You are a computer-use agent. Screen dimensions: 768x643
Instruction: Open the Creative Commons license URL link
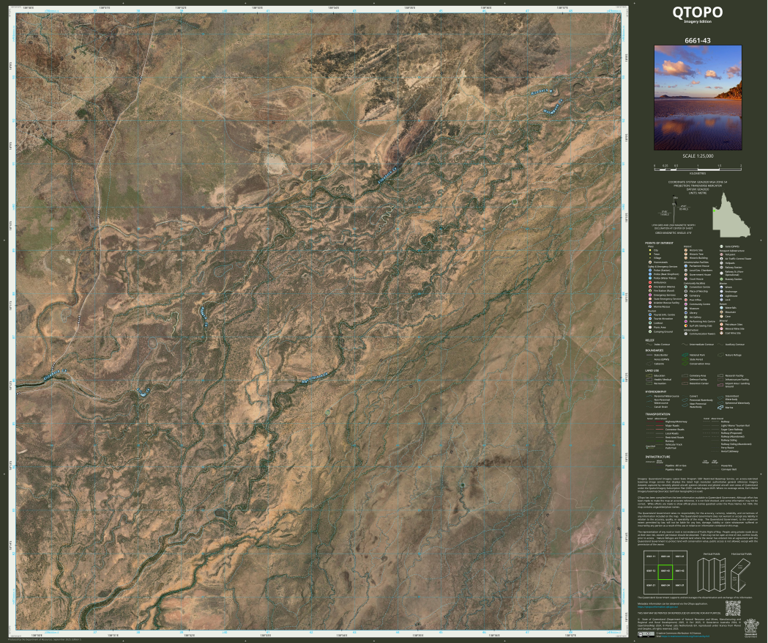tap(685, 636)
